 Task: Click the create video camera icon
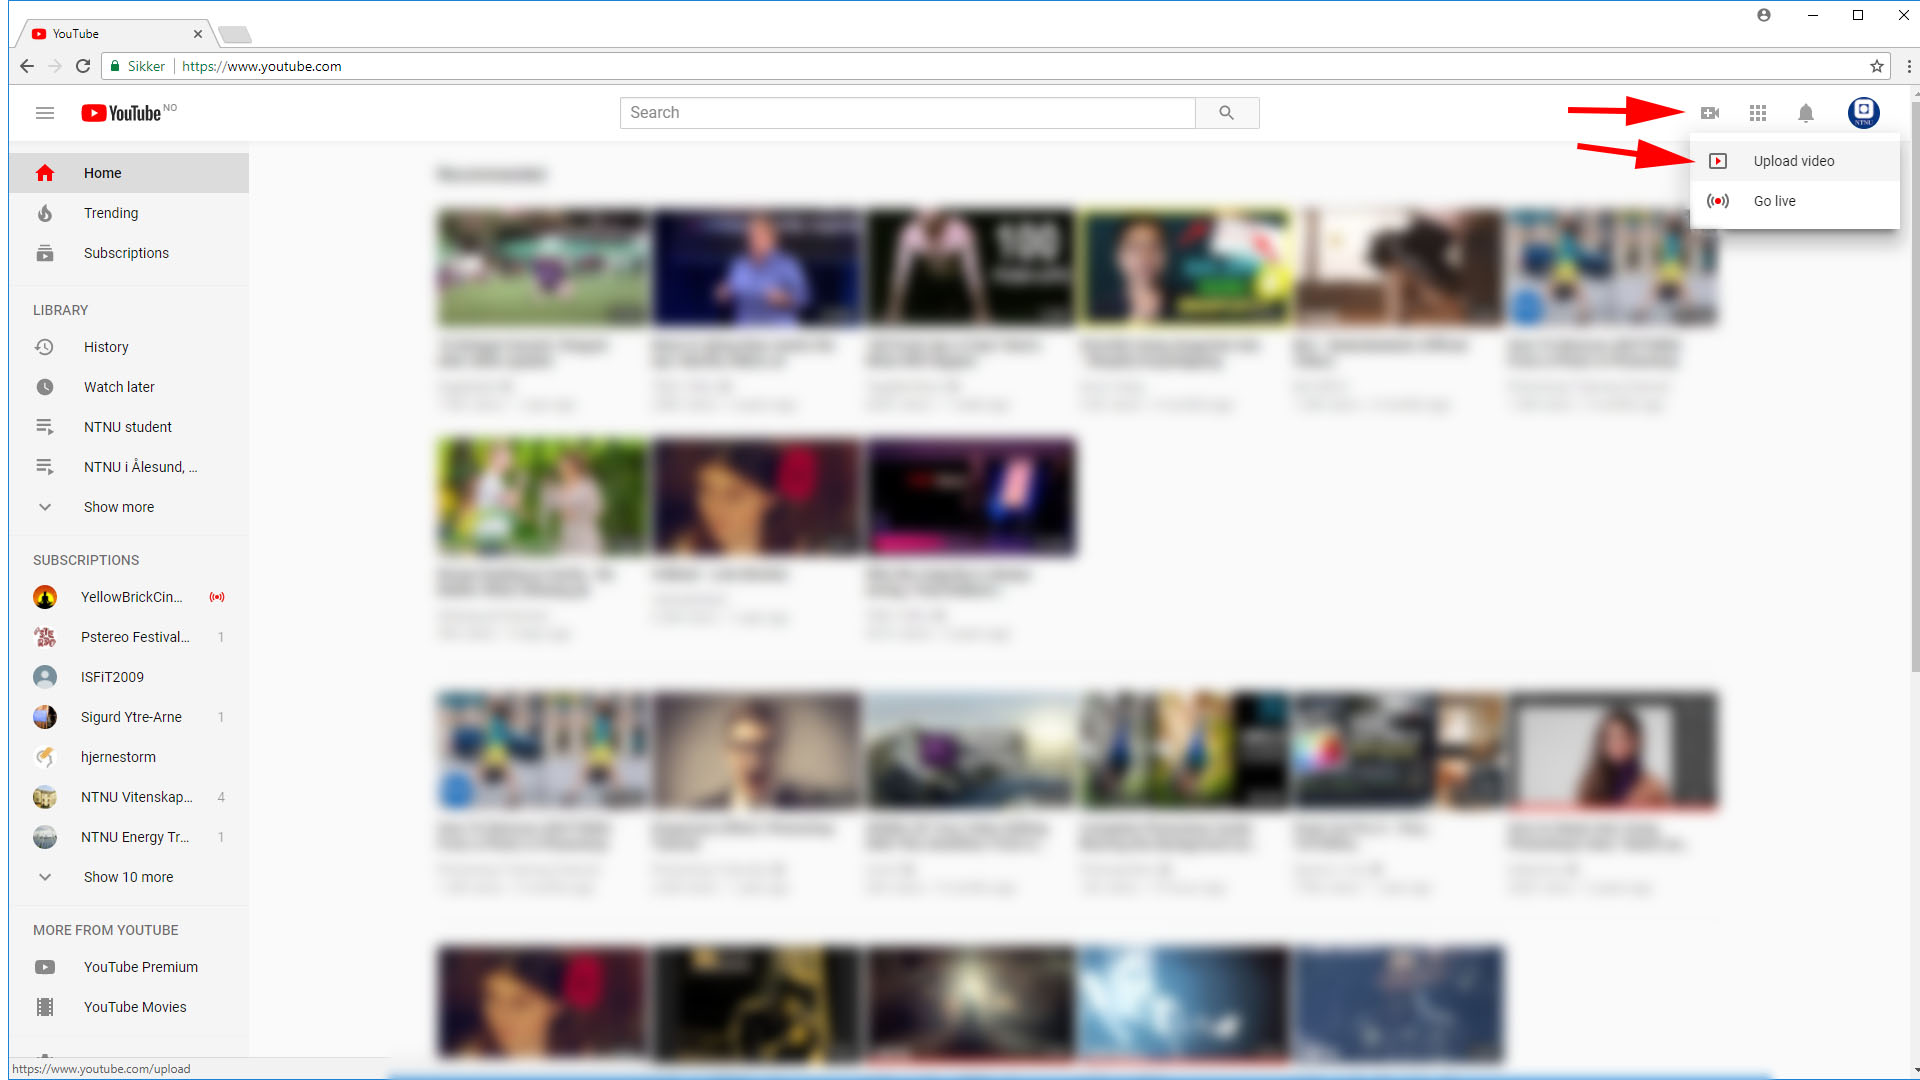(1710, 113)
